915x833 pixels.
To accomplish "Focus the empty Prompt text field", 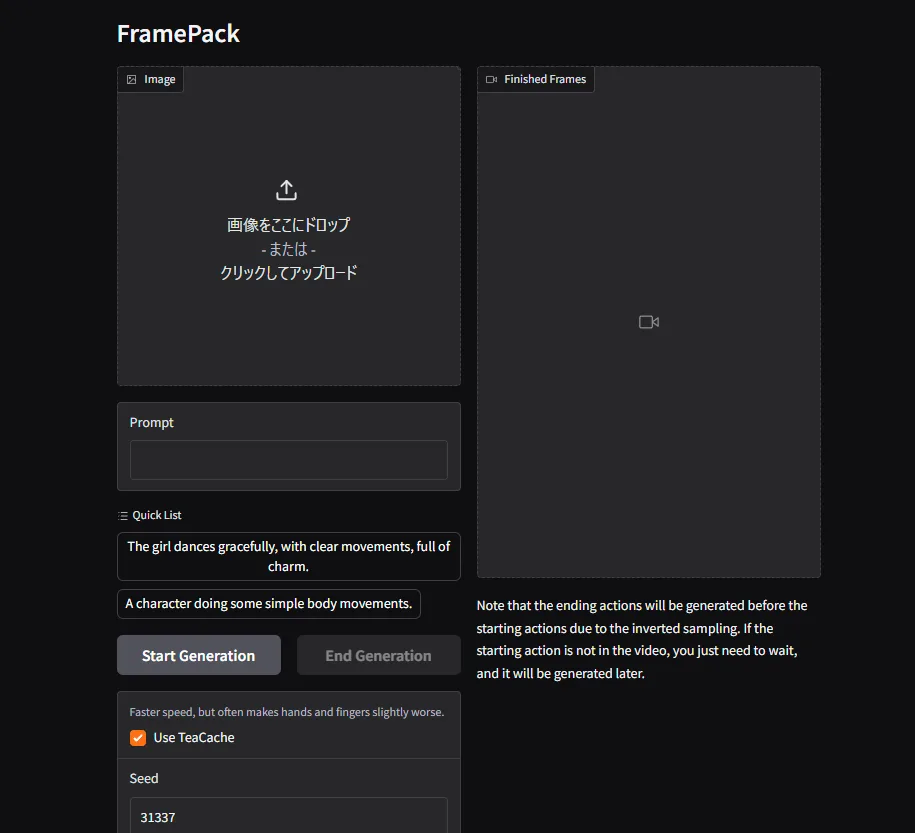I will (289, 460).
